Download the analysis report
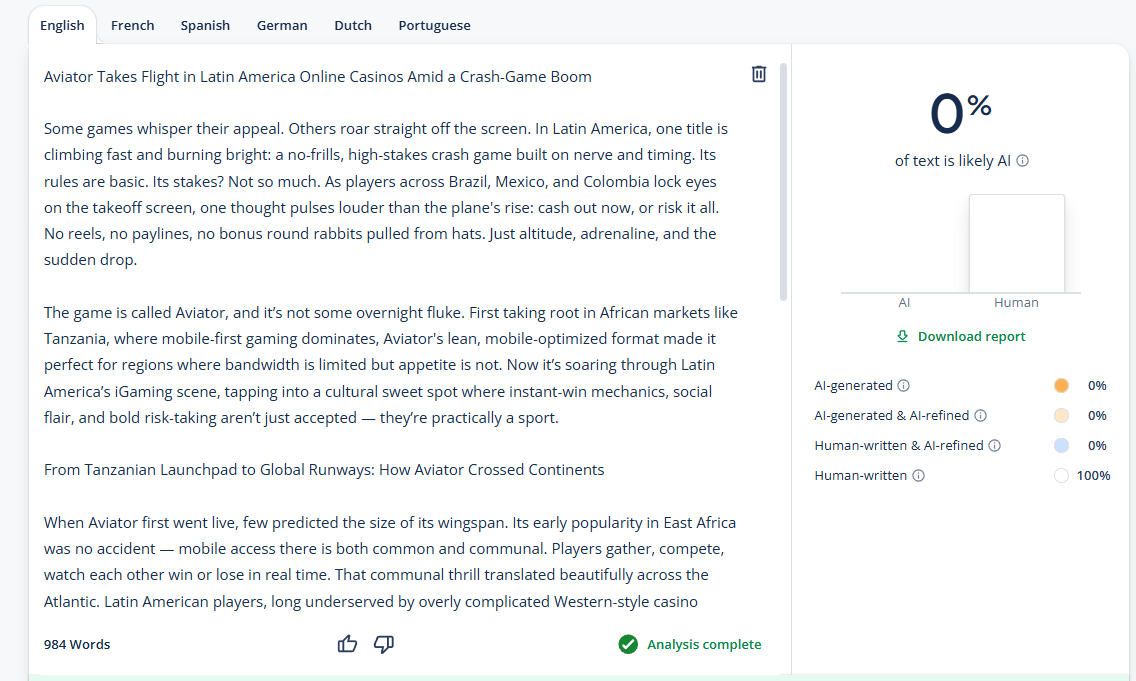This screenshot has height=681, width=1136. (x=960, y=337)
